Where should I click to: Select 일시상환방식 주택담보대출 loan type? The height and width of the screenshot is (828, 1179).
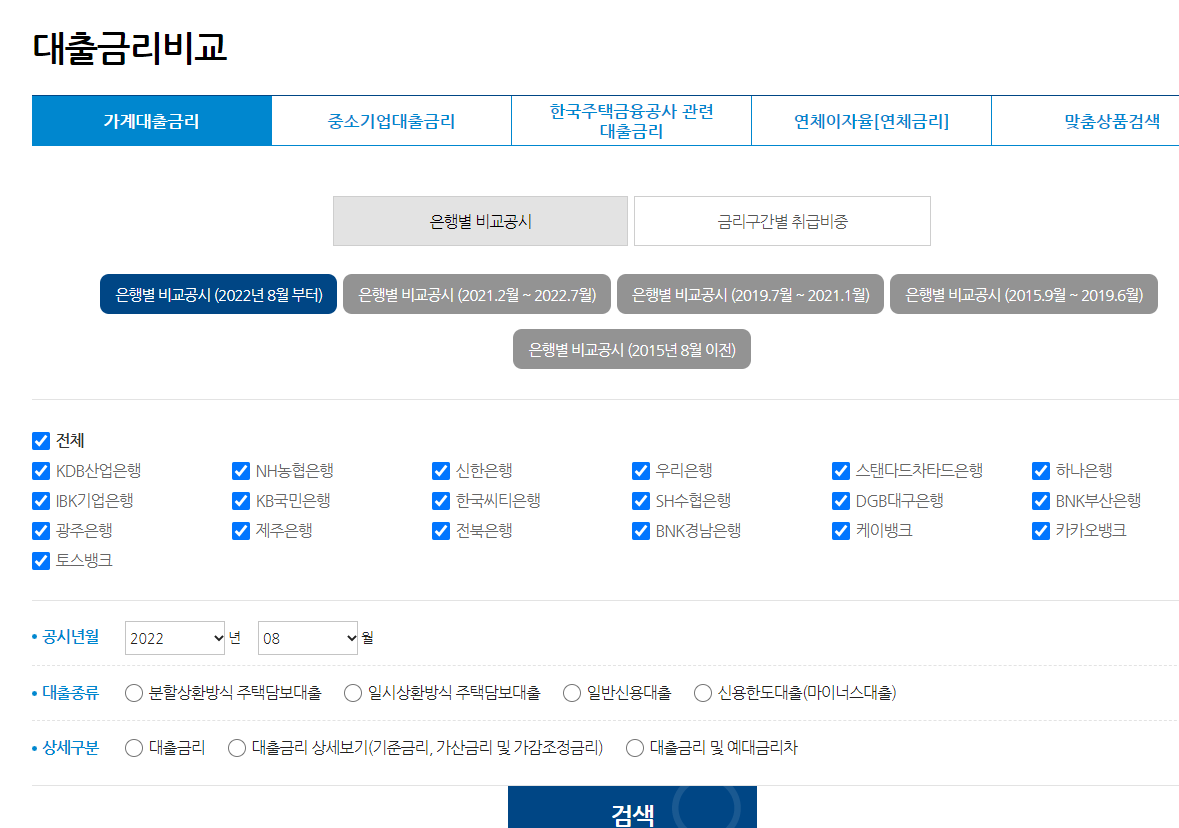click(353, 693)
